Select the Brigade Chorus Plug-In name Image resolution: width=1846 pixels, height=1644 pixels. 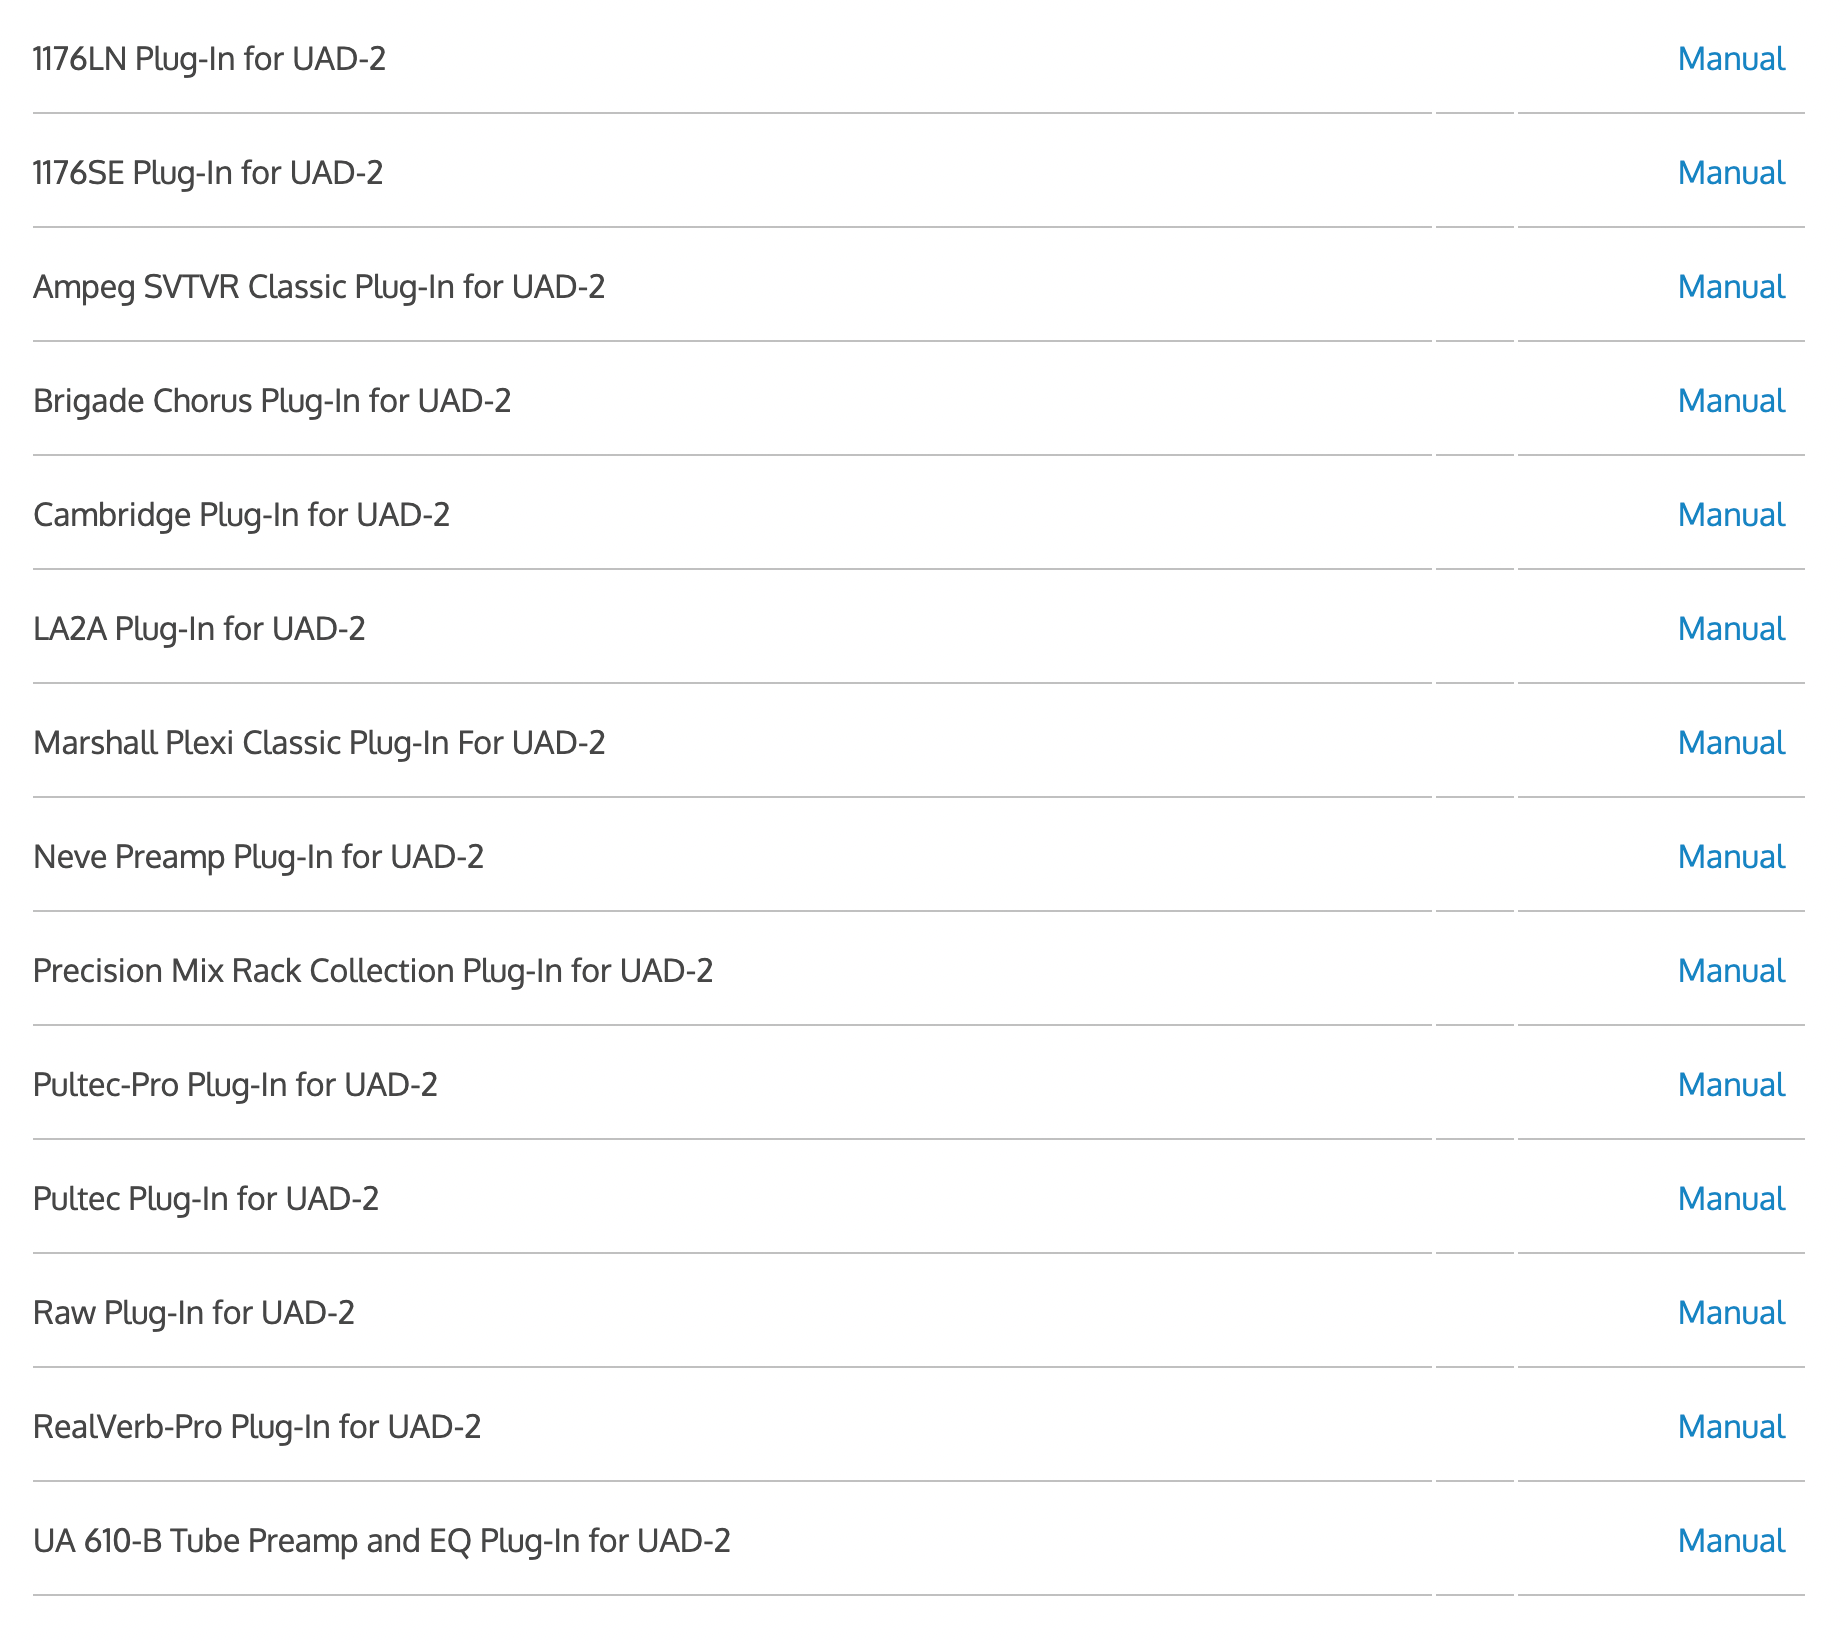tap(272, 401)
